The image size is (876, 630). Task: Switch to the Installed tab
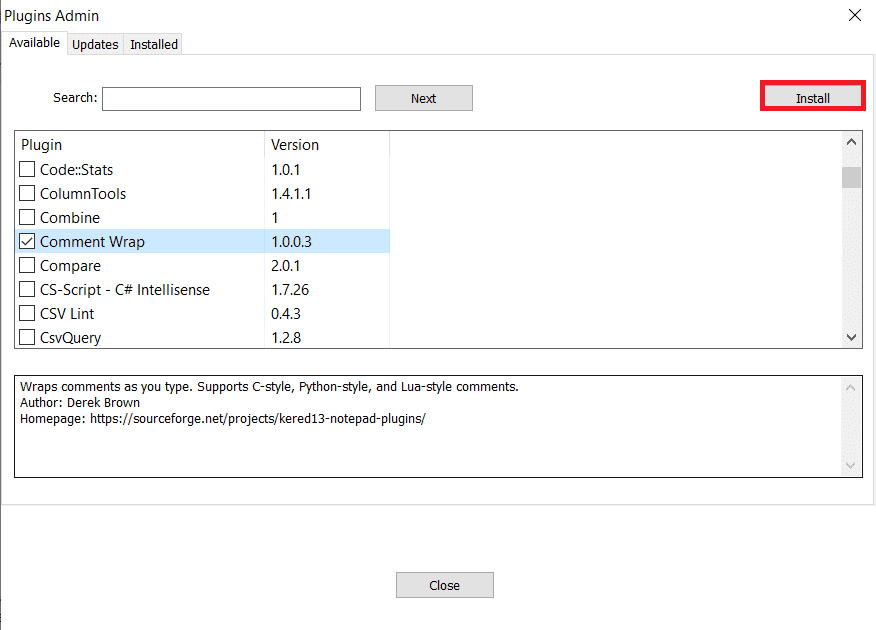point(153,44)
